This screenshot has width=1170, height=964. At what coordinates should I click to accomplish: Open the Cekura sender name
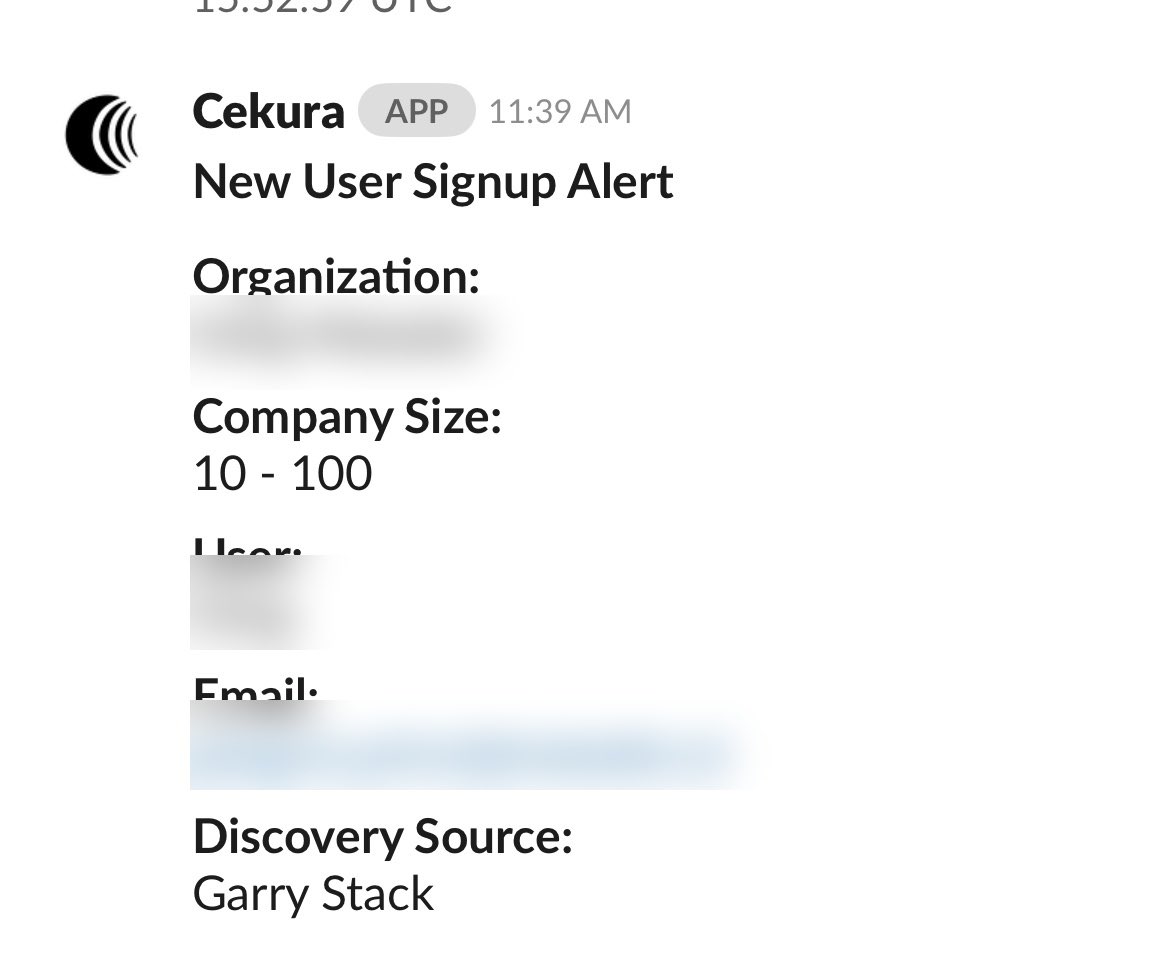[x=269, y=112]
